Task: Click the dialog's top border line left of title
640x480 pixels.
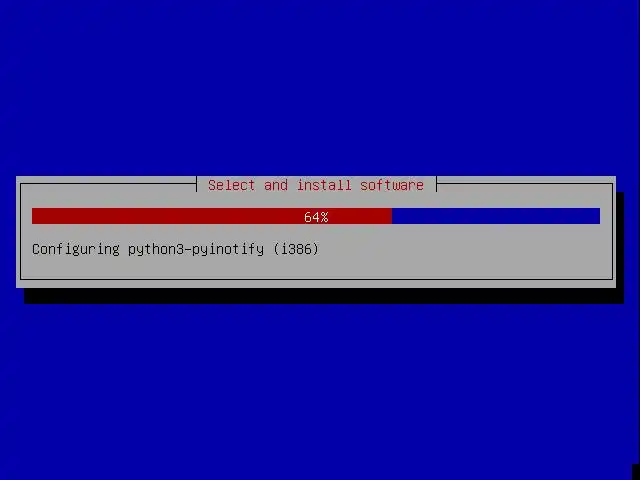Action: pyautogui.click(x=109, y=184)
